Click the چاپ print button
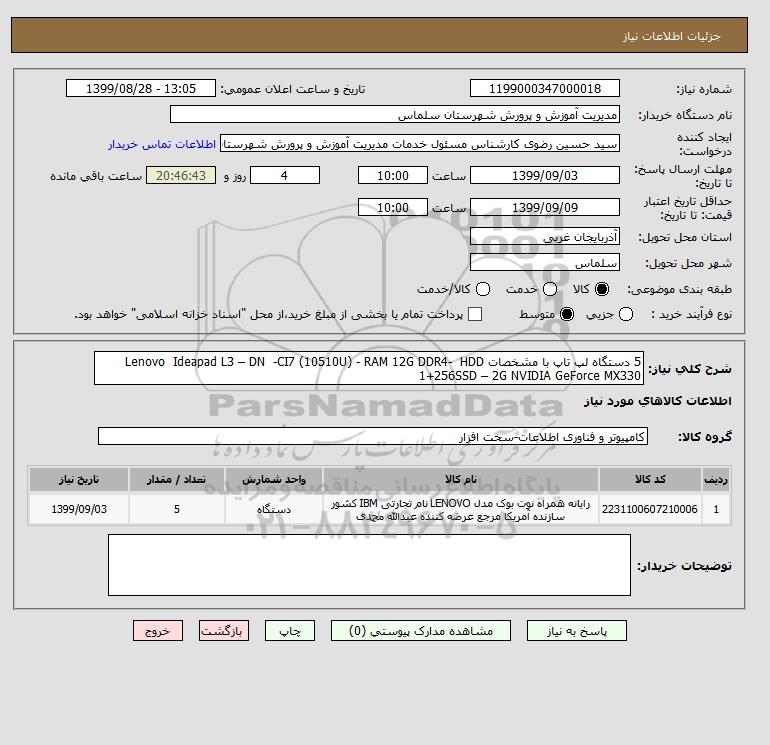The width and height of the screenshot is (770, 745). [290, 631]
